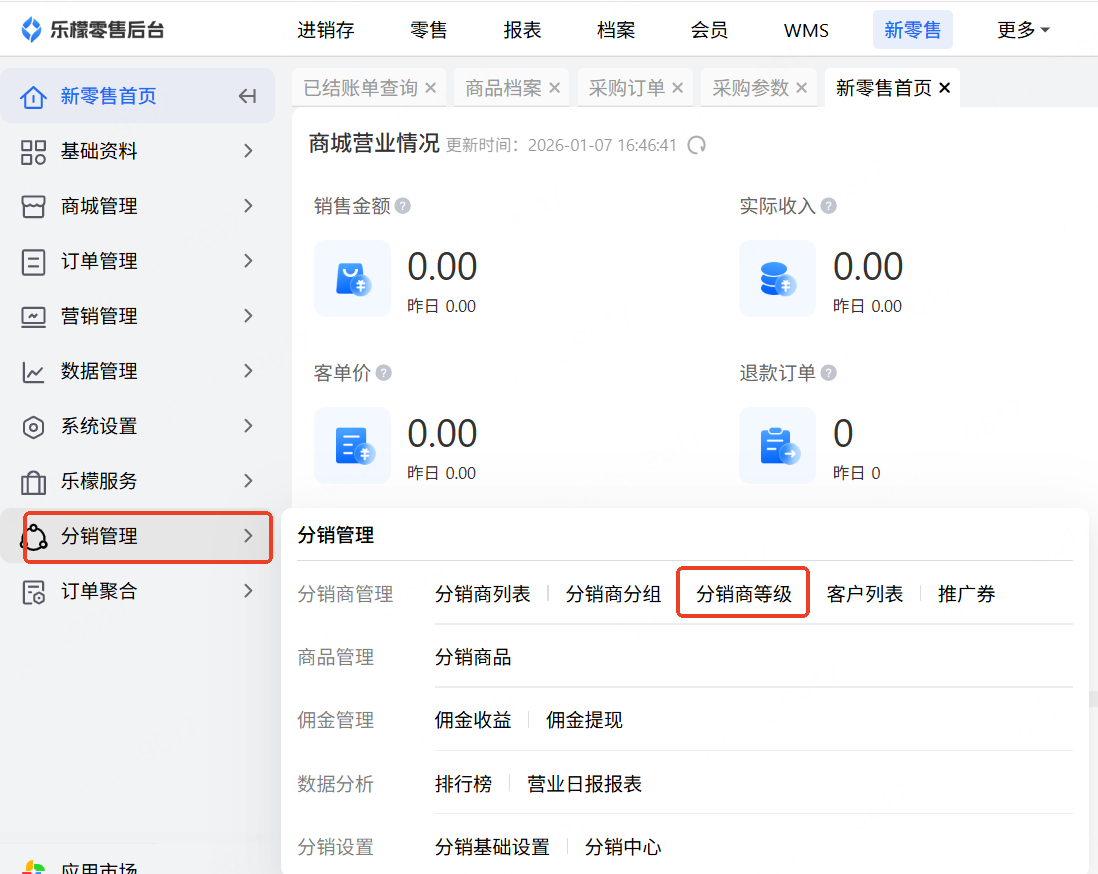Switch to the 采购订单 tab
Screen dimensions: 1098x874
click(x=627, y=88)
